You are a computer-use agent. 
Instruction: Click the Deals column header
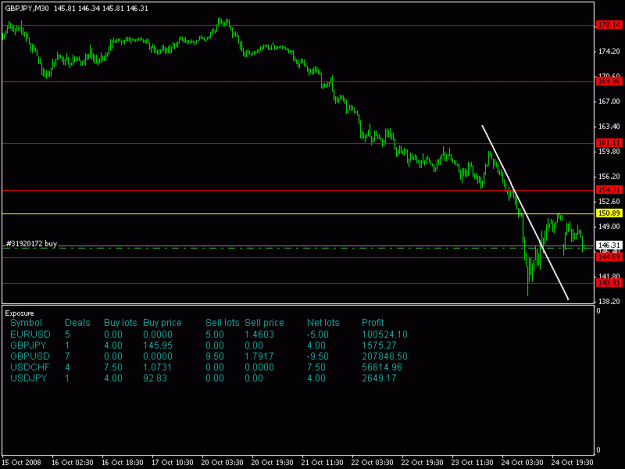pyautogui.click(x=77, y=323)
